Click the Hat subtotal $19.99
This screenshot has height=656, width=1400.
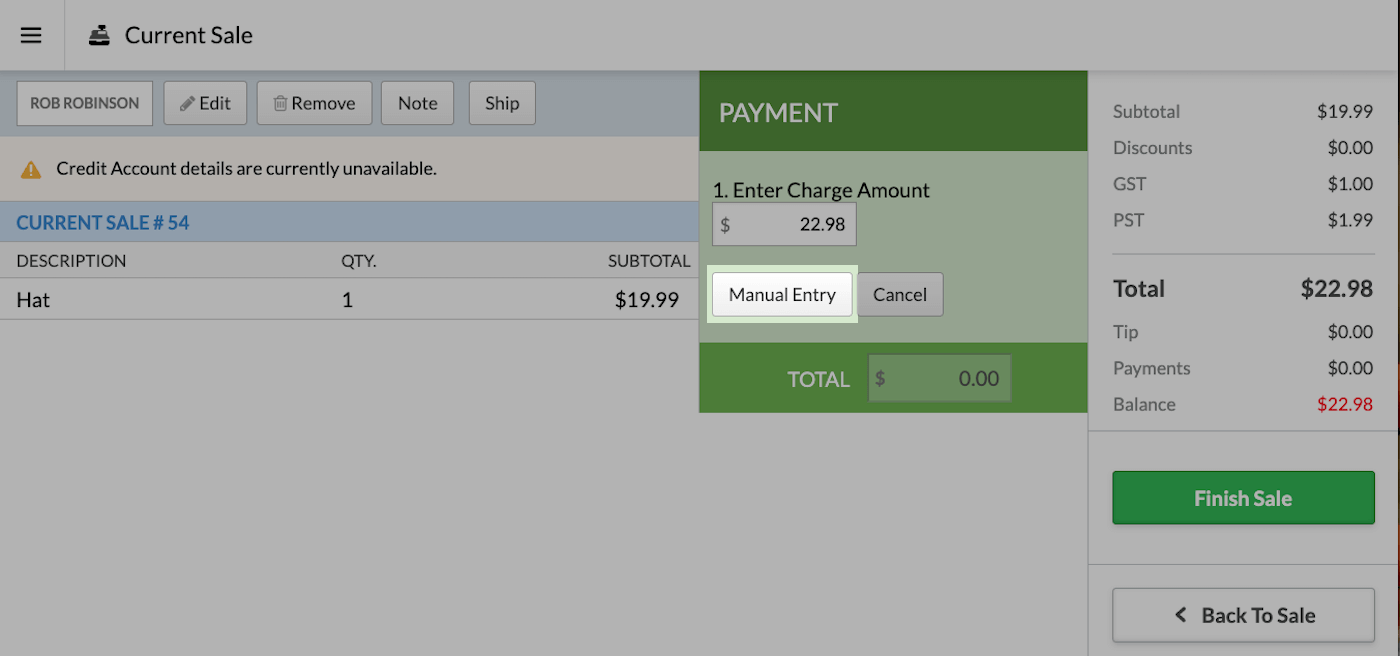click(x=647, y=299)
